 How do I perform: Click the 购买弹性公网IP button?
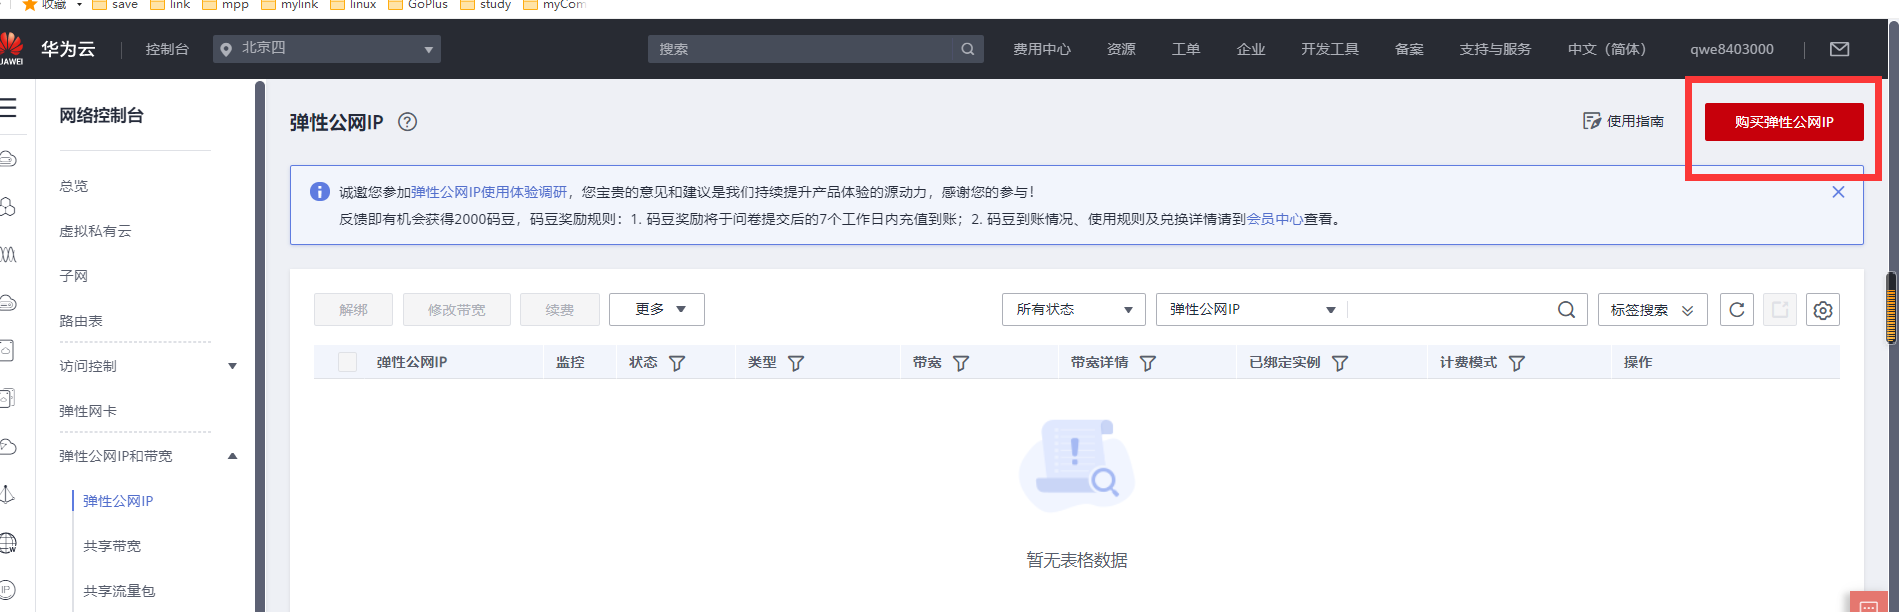tap(1784, 122)
